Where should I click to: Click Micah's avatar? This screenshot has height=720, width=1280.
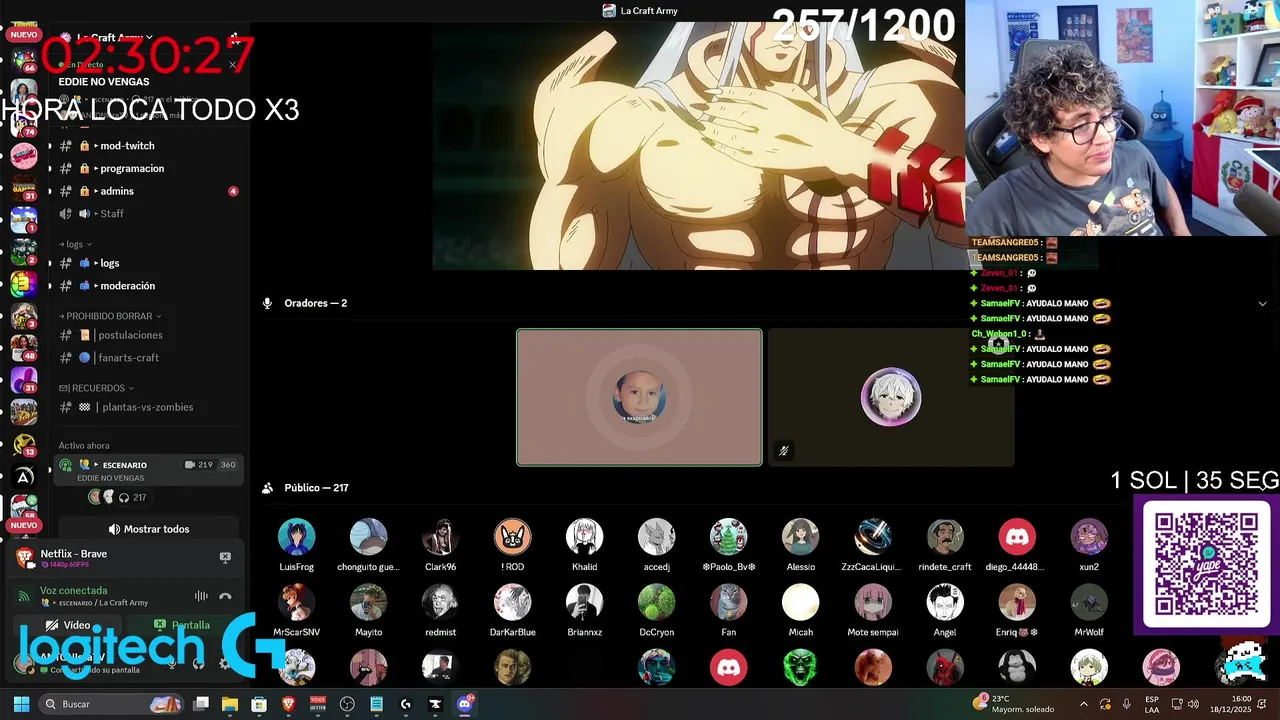800,603
